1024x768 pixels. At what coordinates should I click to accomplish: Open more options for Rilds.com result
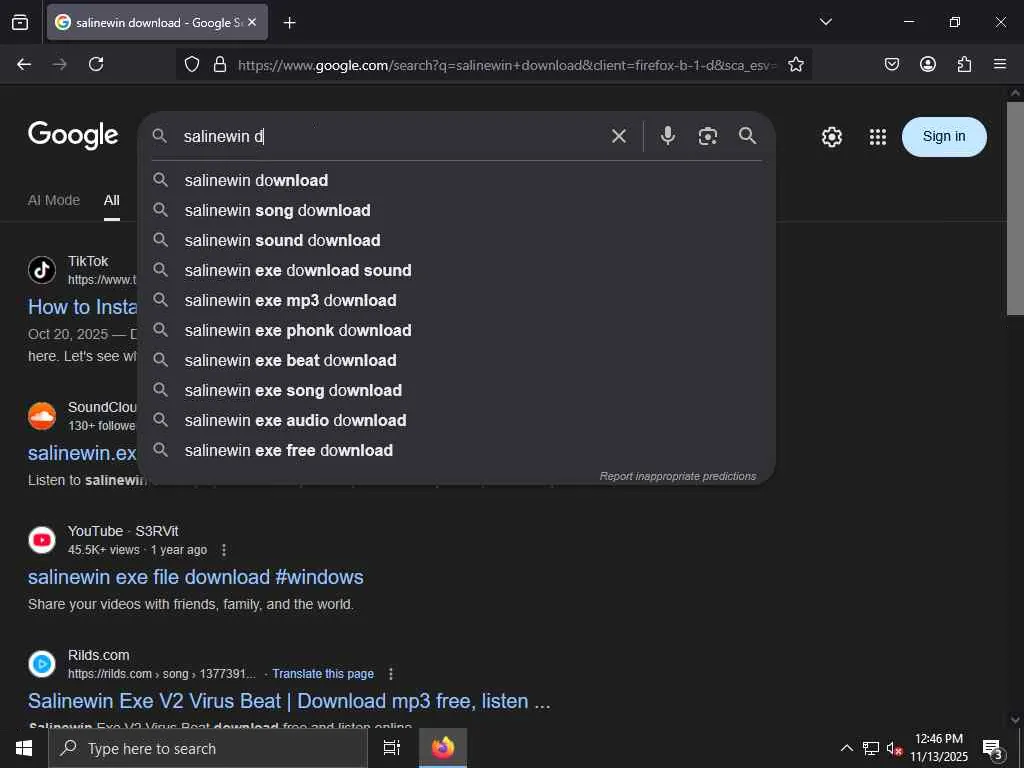[x=391, y=673]
